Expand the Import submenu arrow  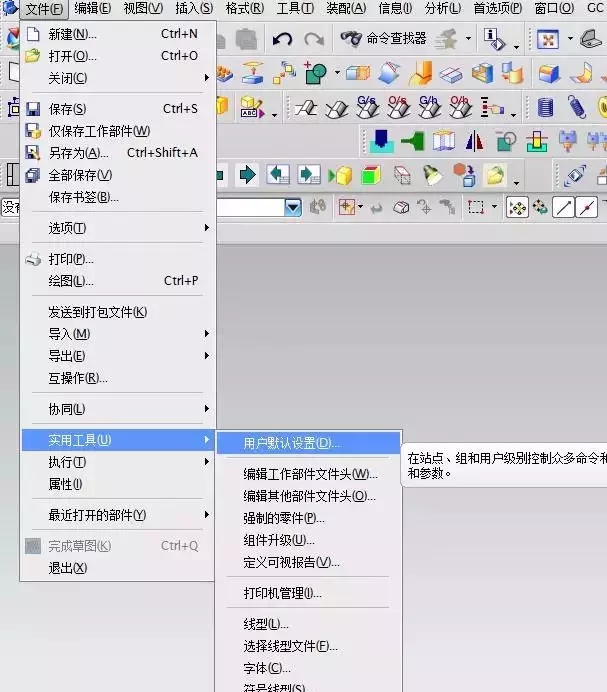[x=207, y=334]
